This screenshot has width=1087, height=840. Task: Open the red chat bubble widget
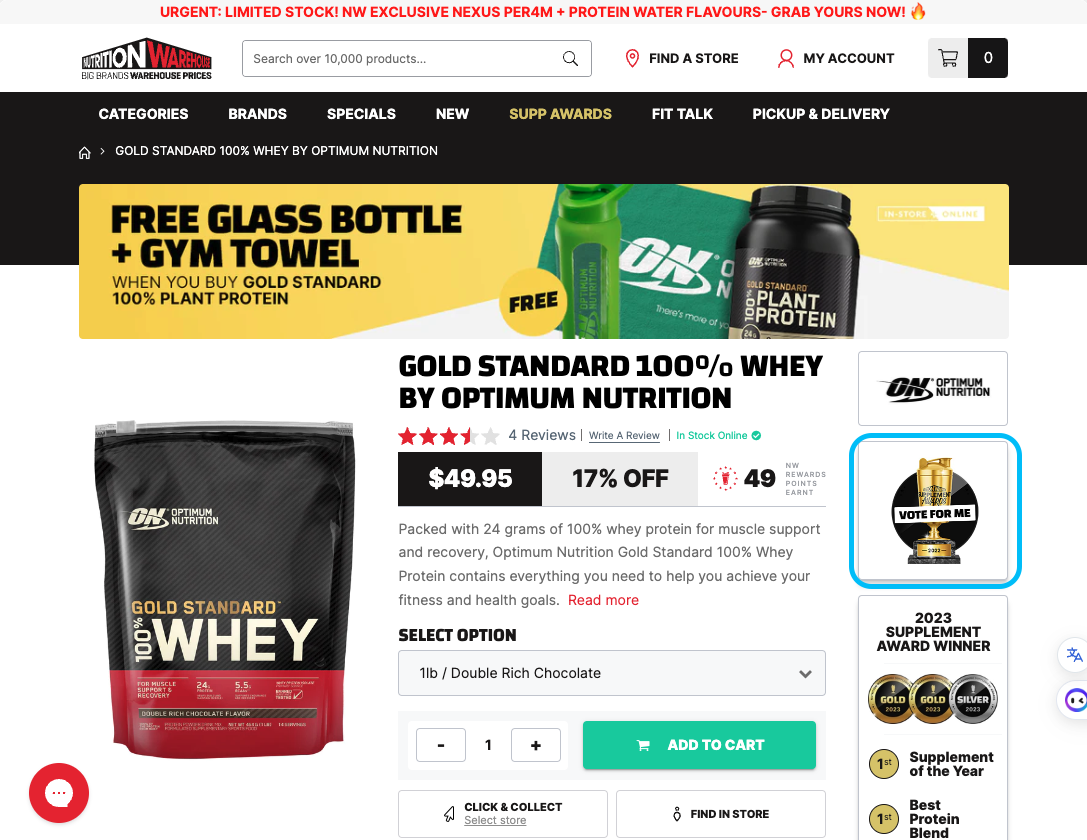[x=59, y=793]
